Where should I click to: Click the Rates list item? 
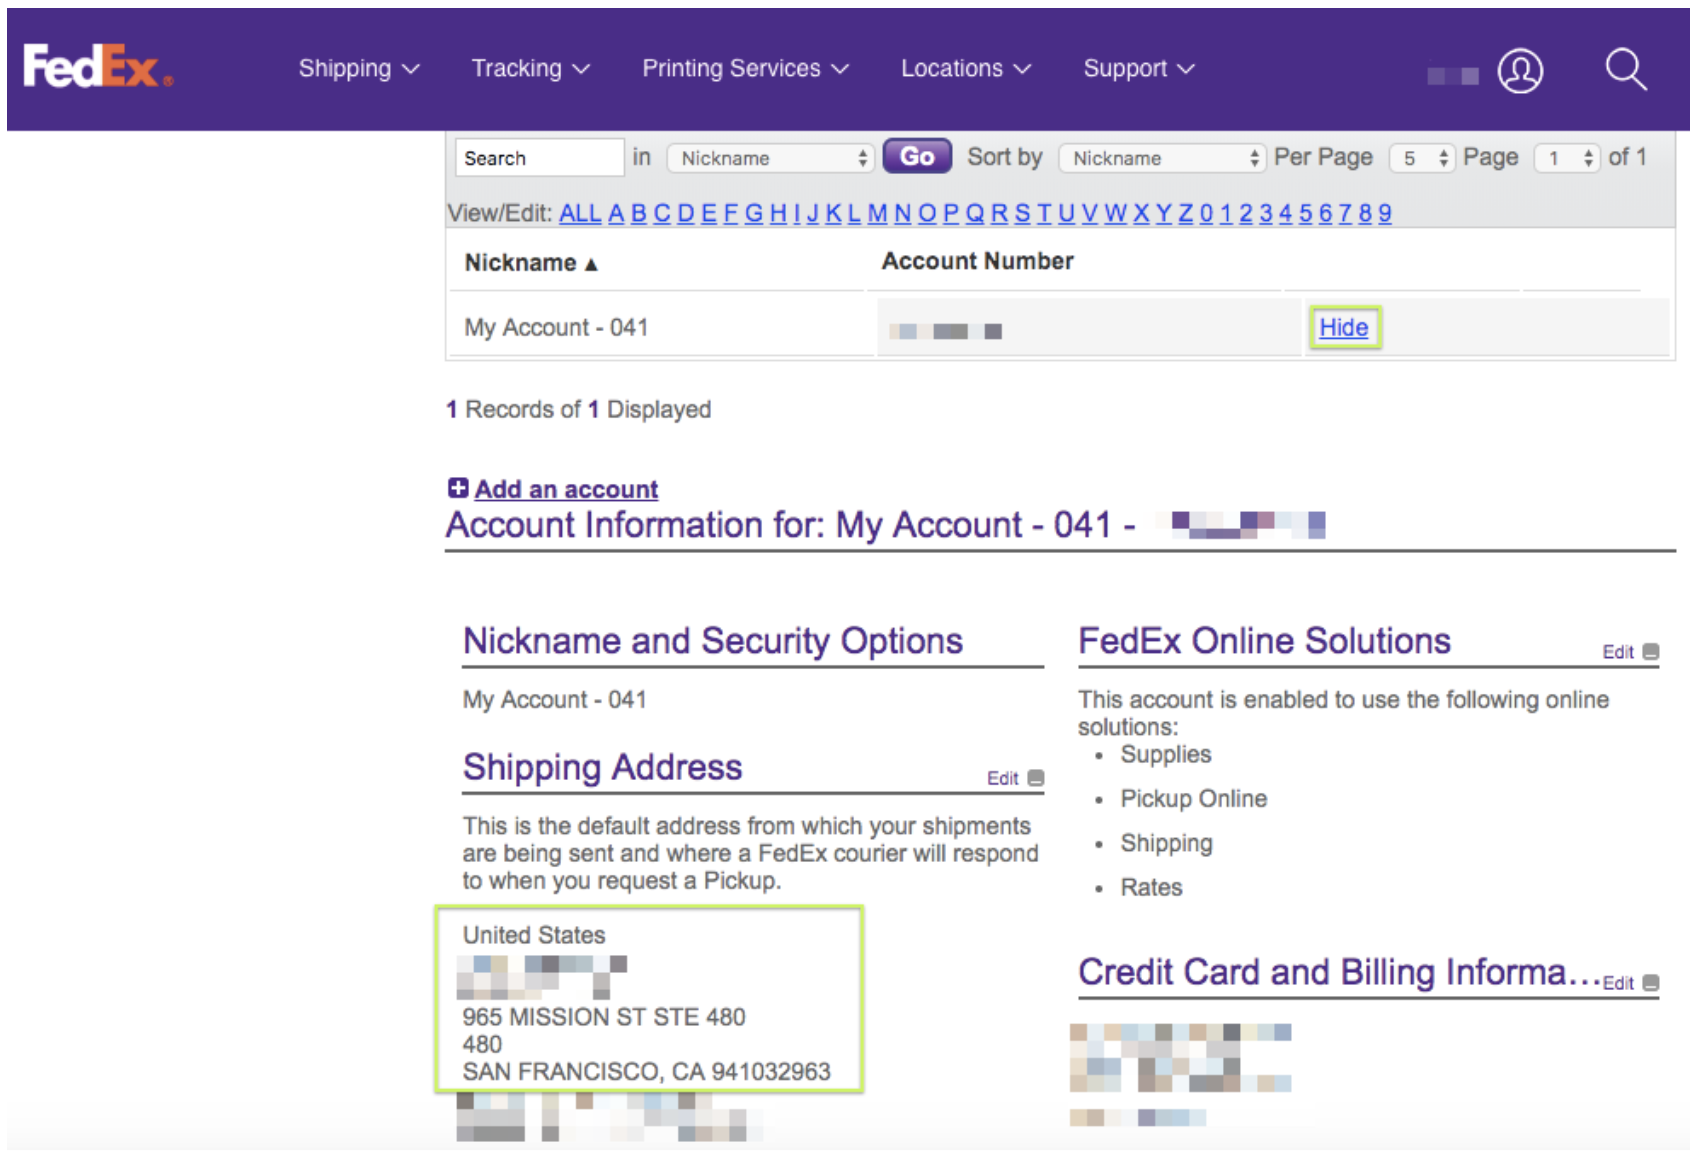click(1151, 887)
